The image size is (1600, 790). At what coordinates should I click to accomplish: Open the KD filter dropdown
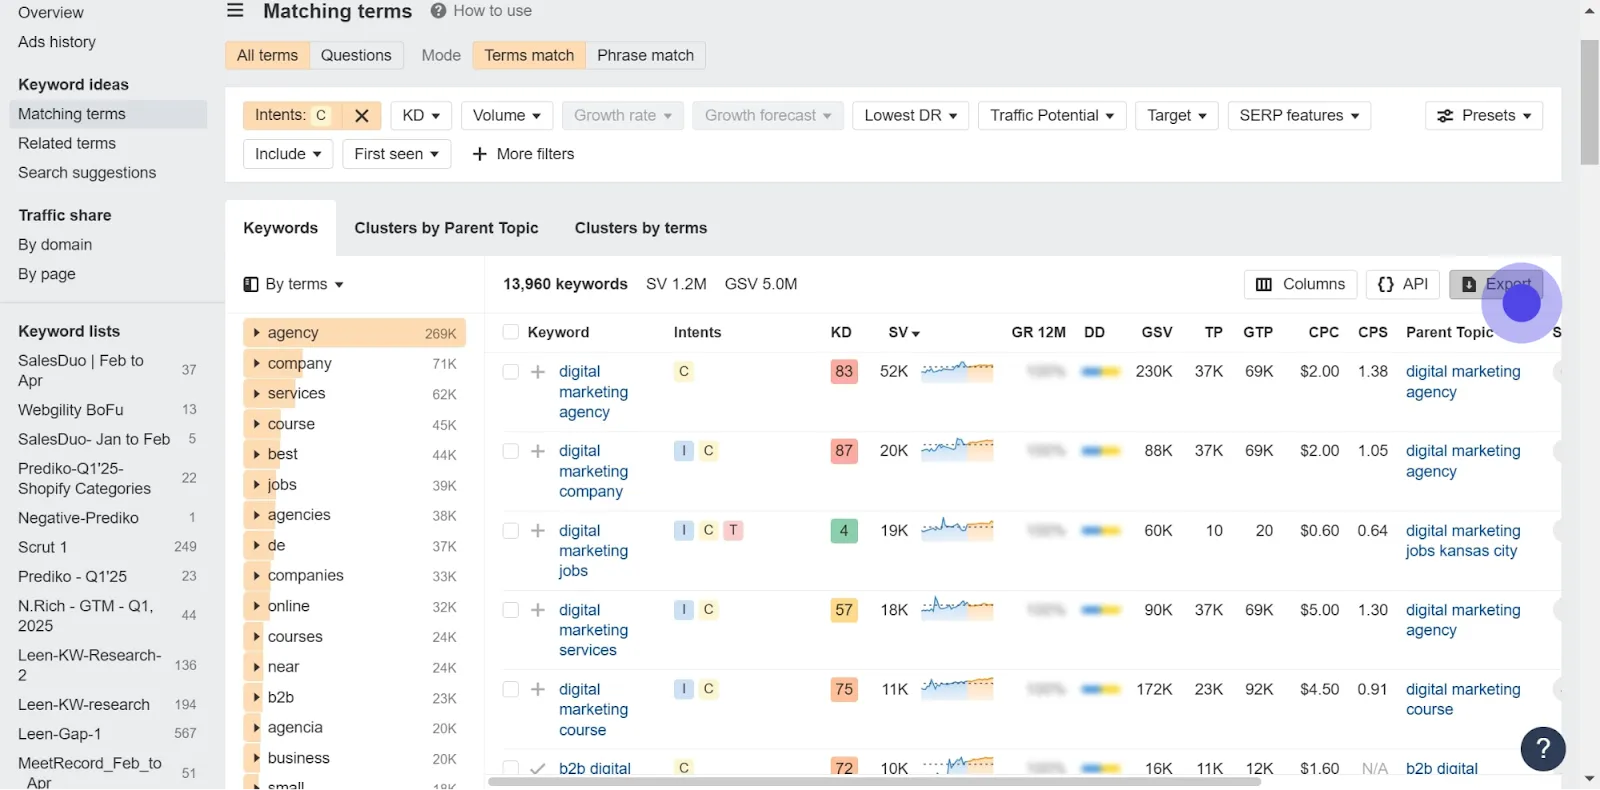pyautogui.click(x=421, y=116)
